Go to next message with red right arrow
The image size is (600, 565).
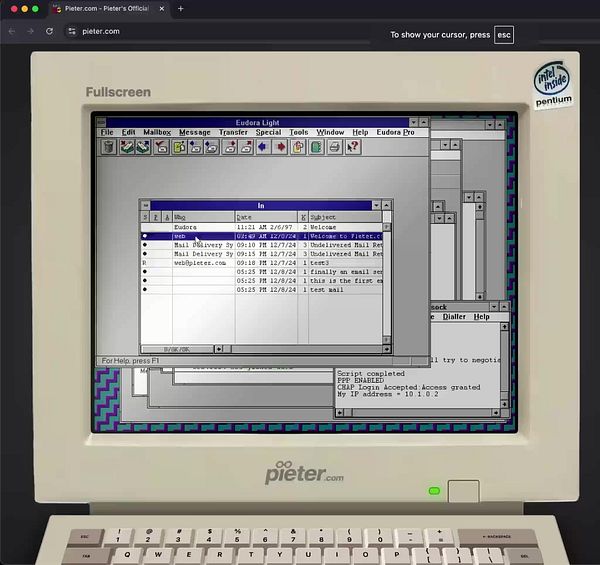(280, 147)
